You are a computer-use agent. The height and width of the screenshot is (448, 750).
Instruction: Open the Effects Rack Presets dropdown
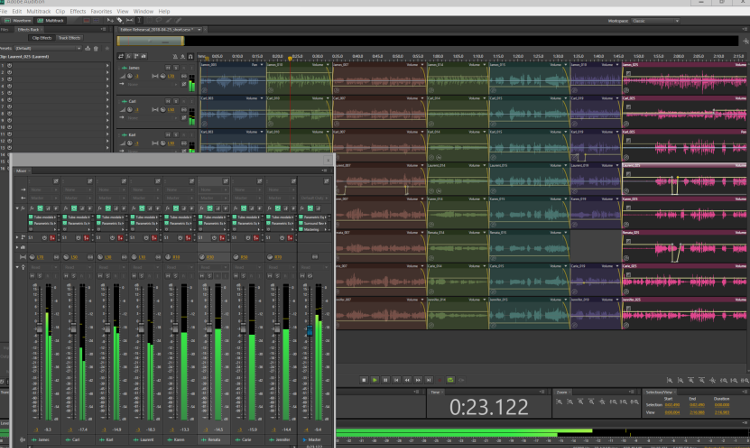[x=48, y=48]
